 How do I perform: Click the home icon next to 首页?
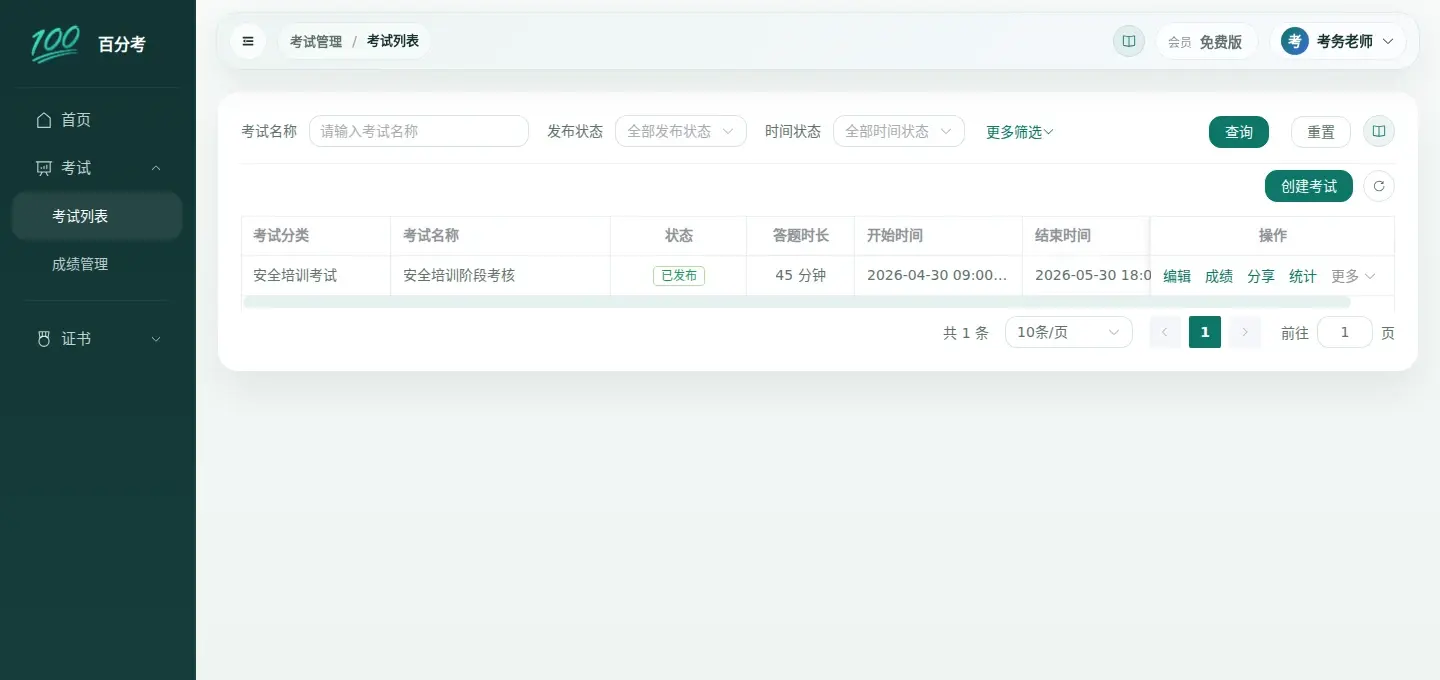pos(44,120)
